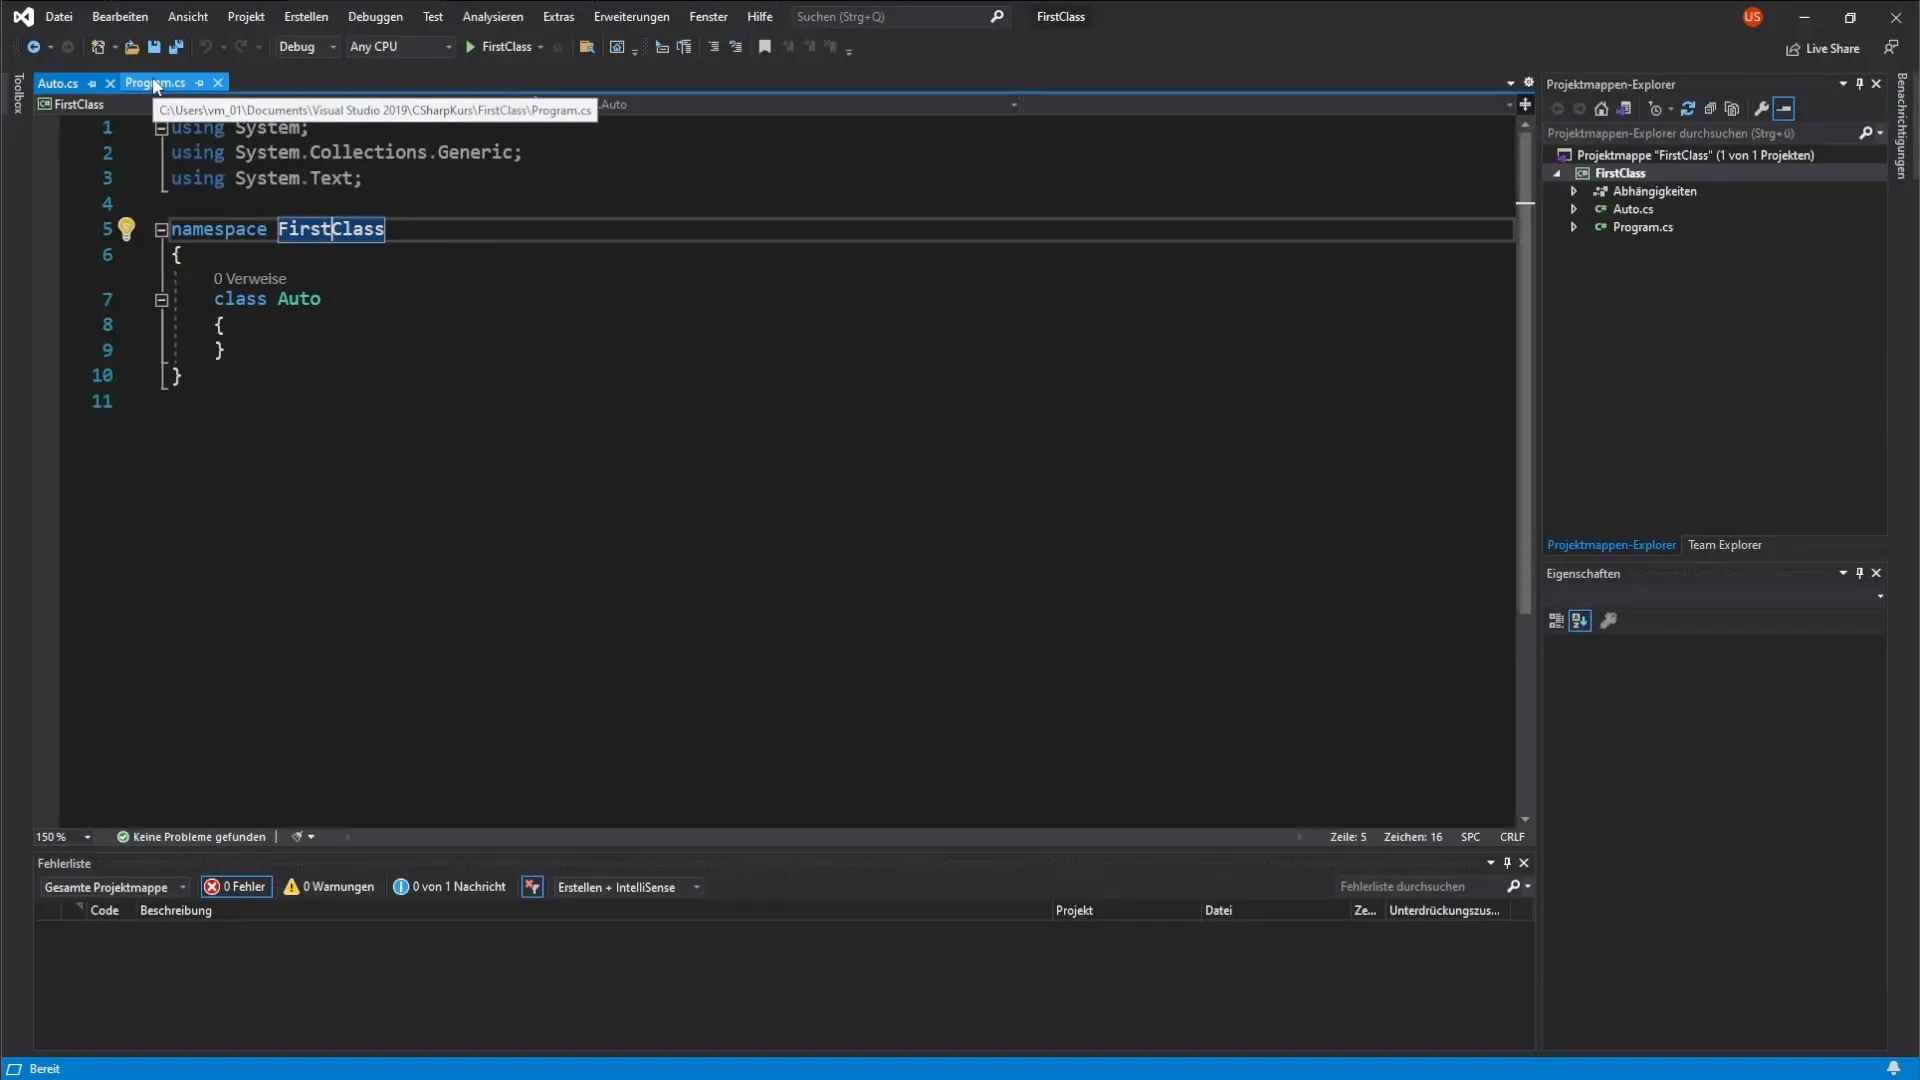Image resolution: width=1920 pixels, height=1080 pixels.
Task: Toggle the 0 von 1 Nachricht messages filter
Action: (x=450, y=887)
